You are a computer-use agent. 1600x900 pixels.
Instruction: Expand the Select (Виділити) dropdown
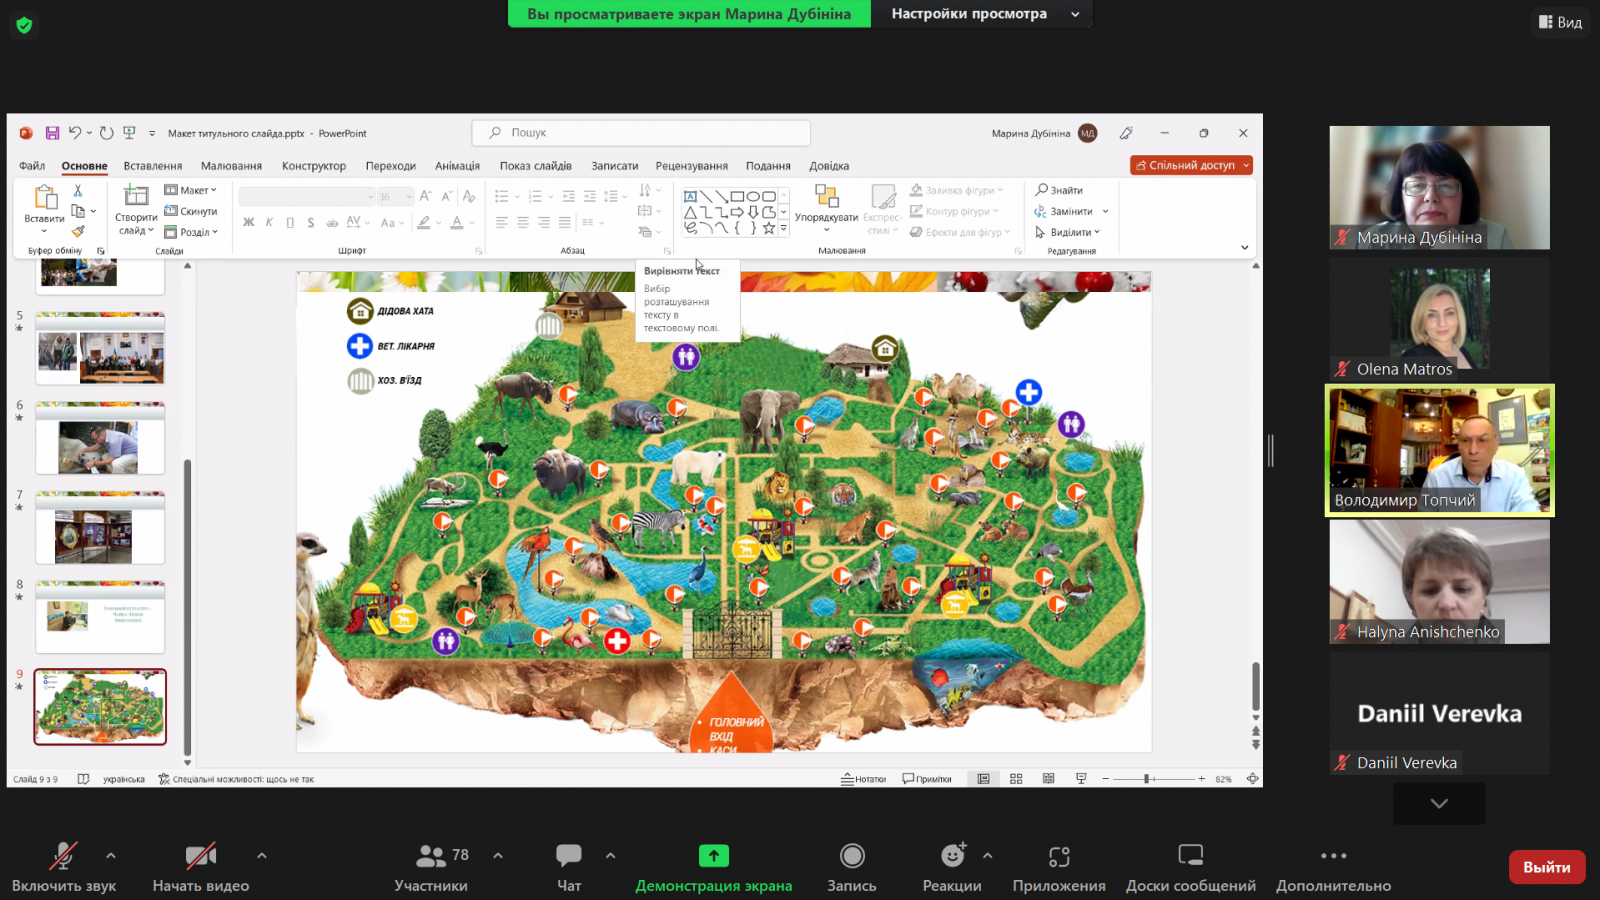pos(1067,232)
